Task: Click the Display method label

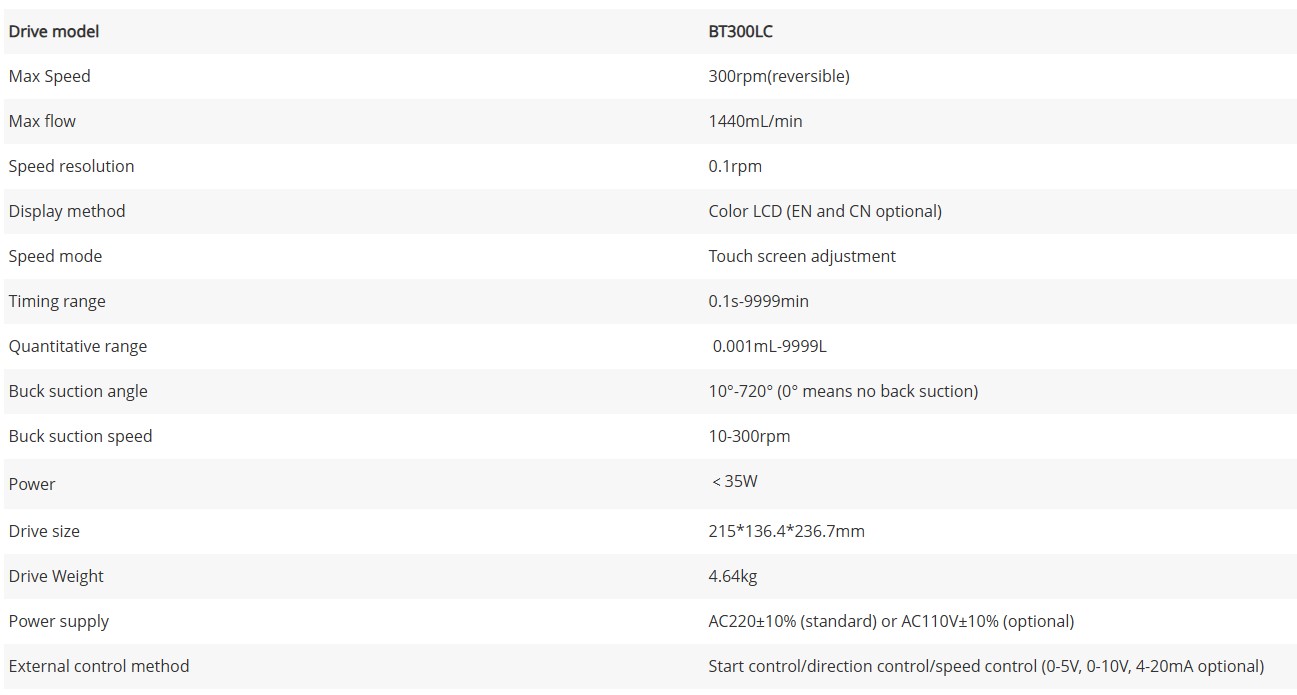Action: (x=67, y=211)
